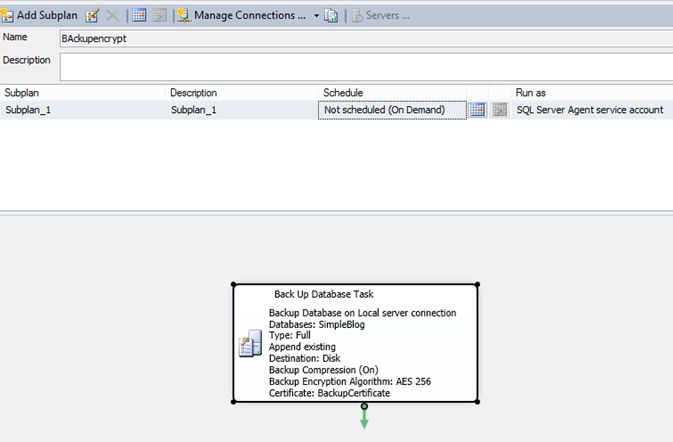Open schedule calendar icon in Subplan_1 row

click(x=477, y=110)
